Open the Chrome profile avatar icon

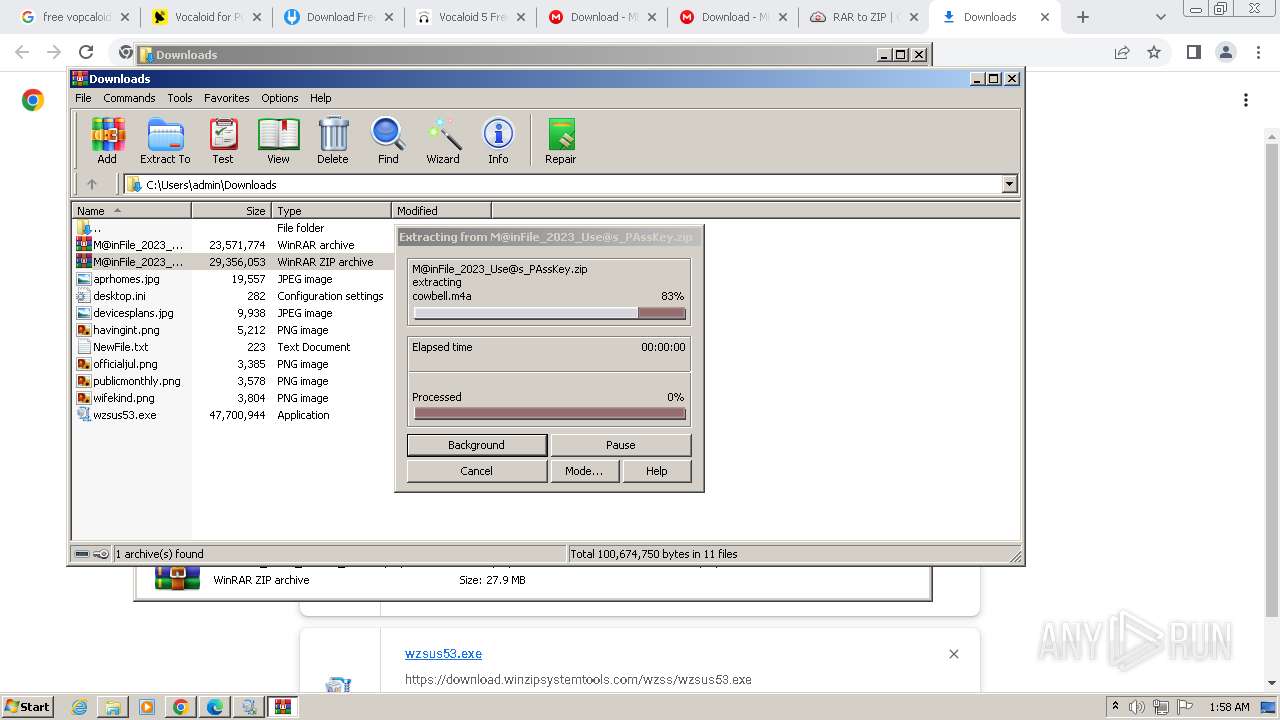(x=1225, y=52)
